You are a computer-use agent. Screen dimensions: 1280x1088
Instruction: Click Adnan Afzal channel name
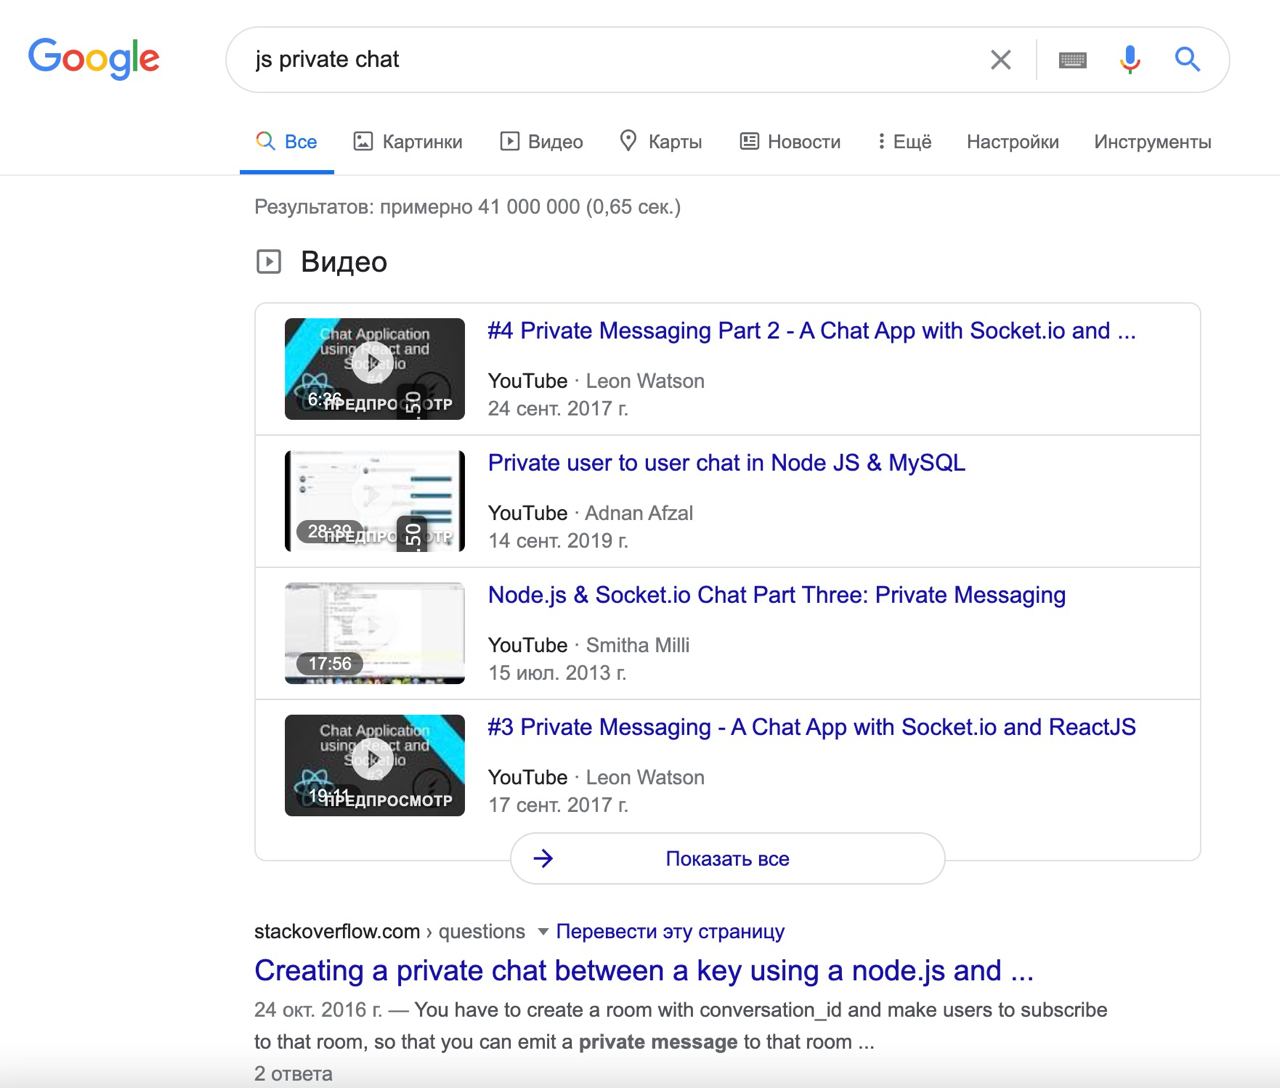click(639, 513)
